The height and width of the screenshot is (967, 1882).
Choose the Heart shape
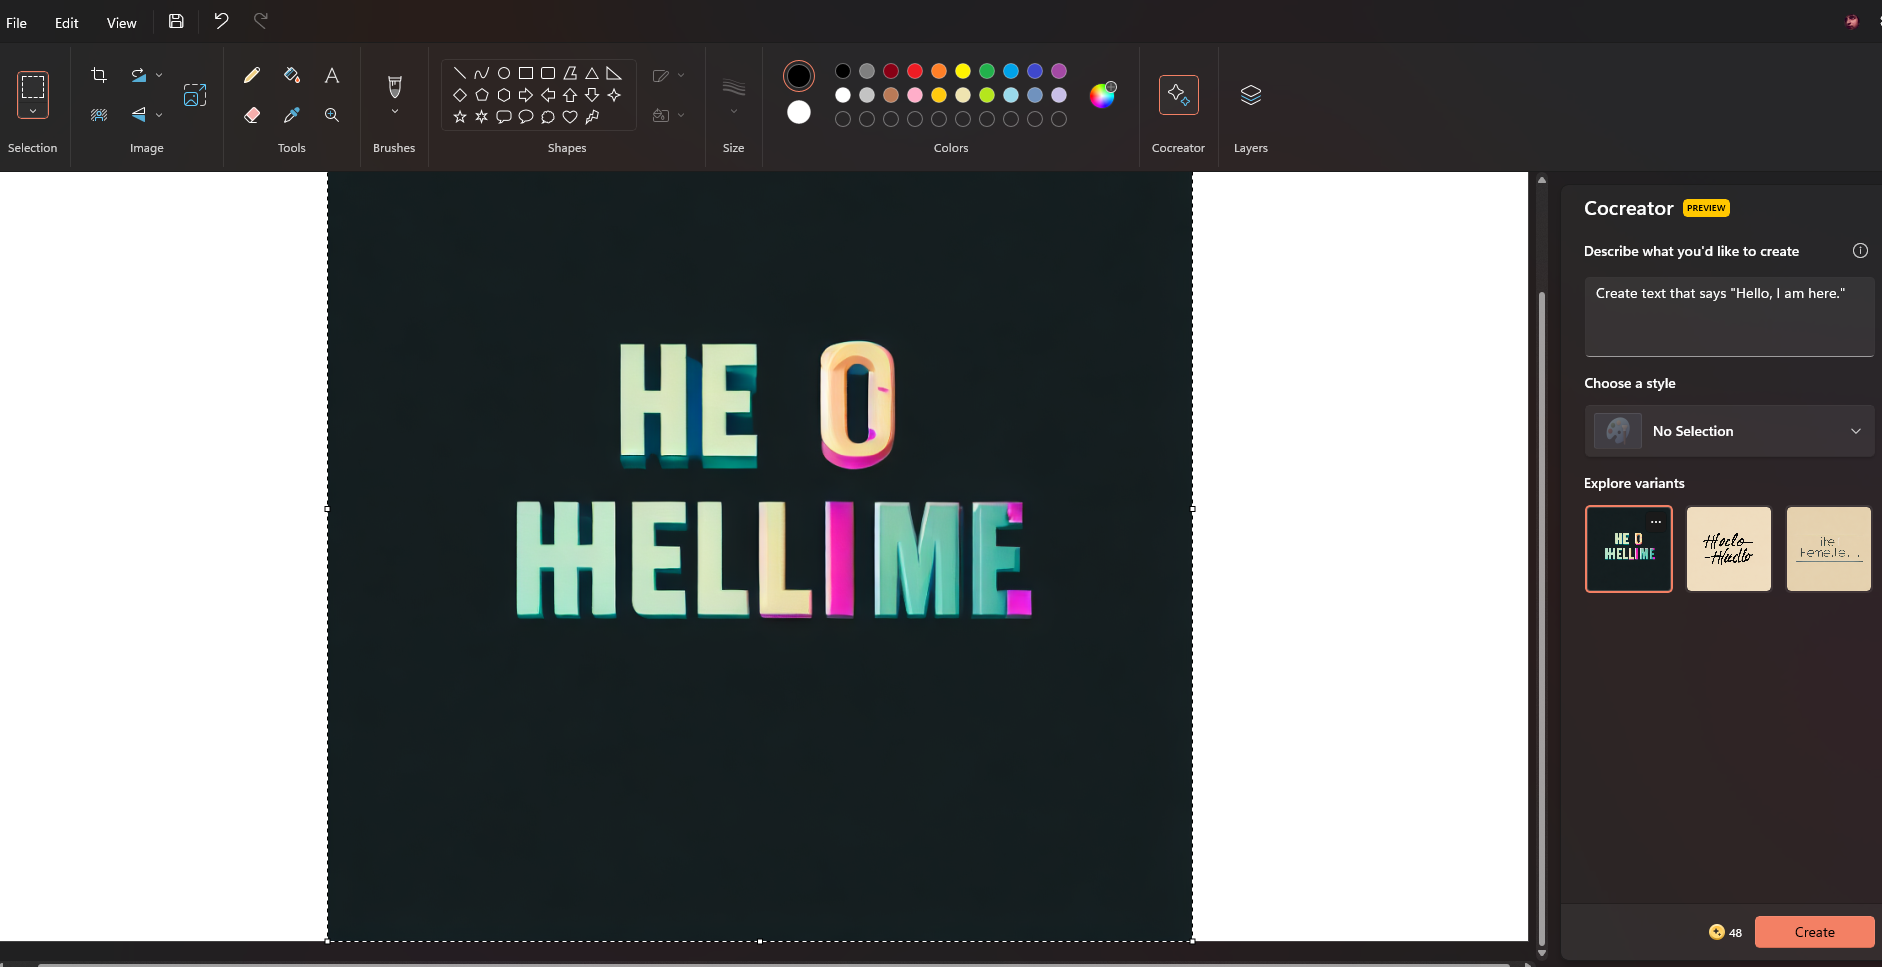click(x=570, y=117)
